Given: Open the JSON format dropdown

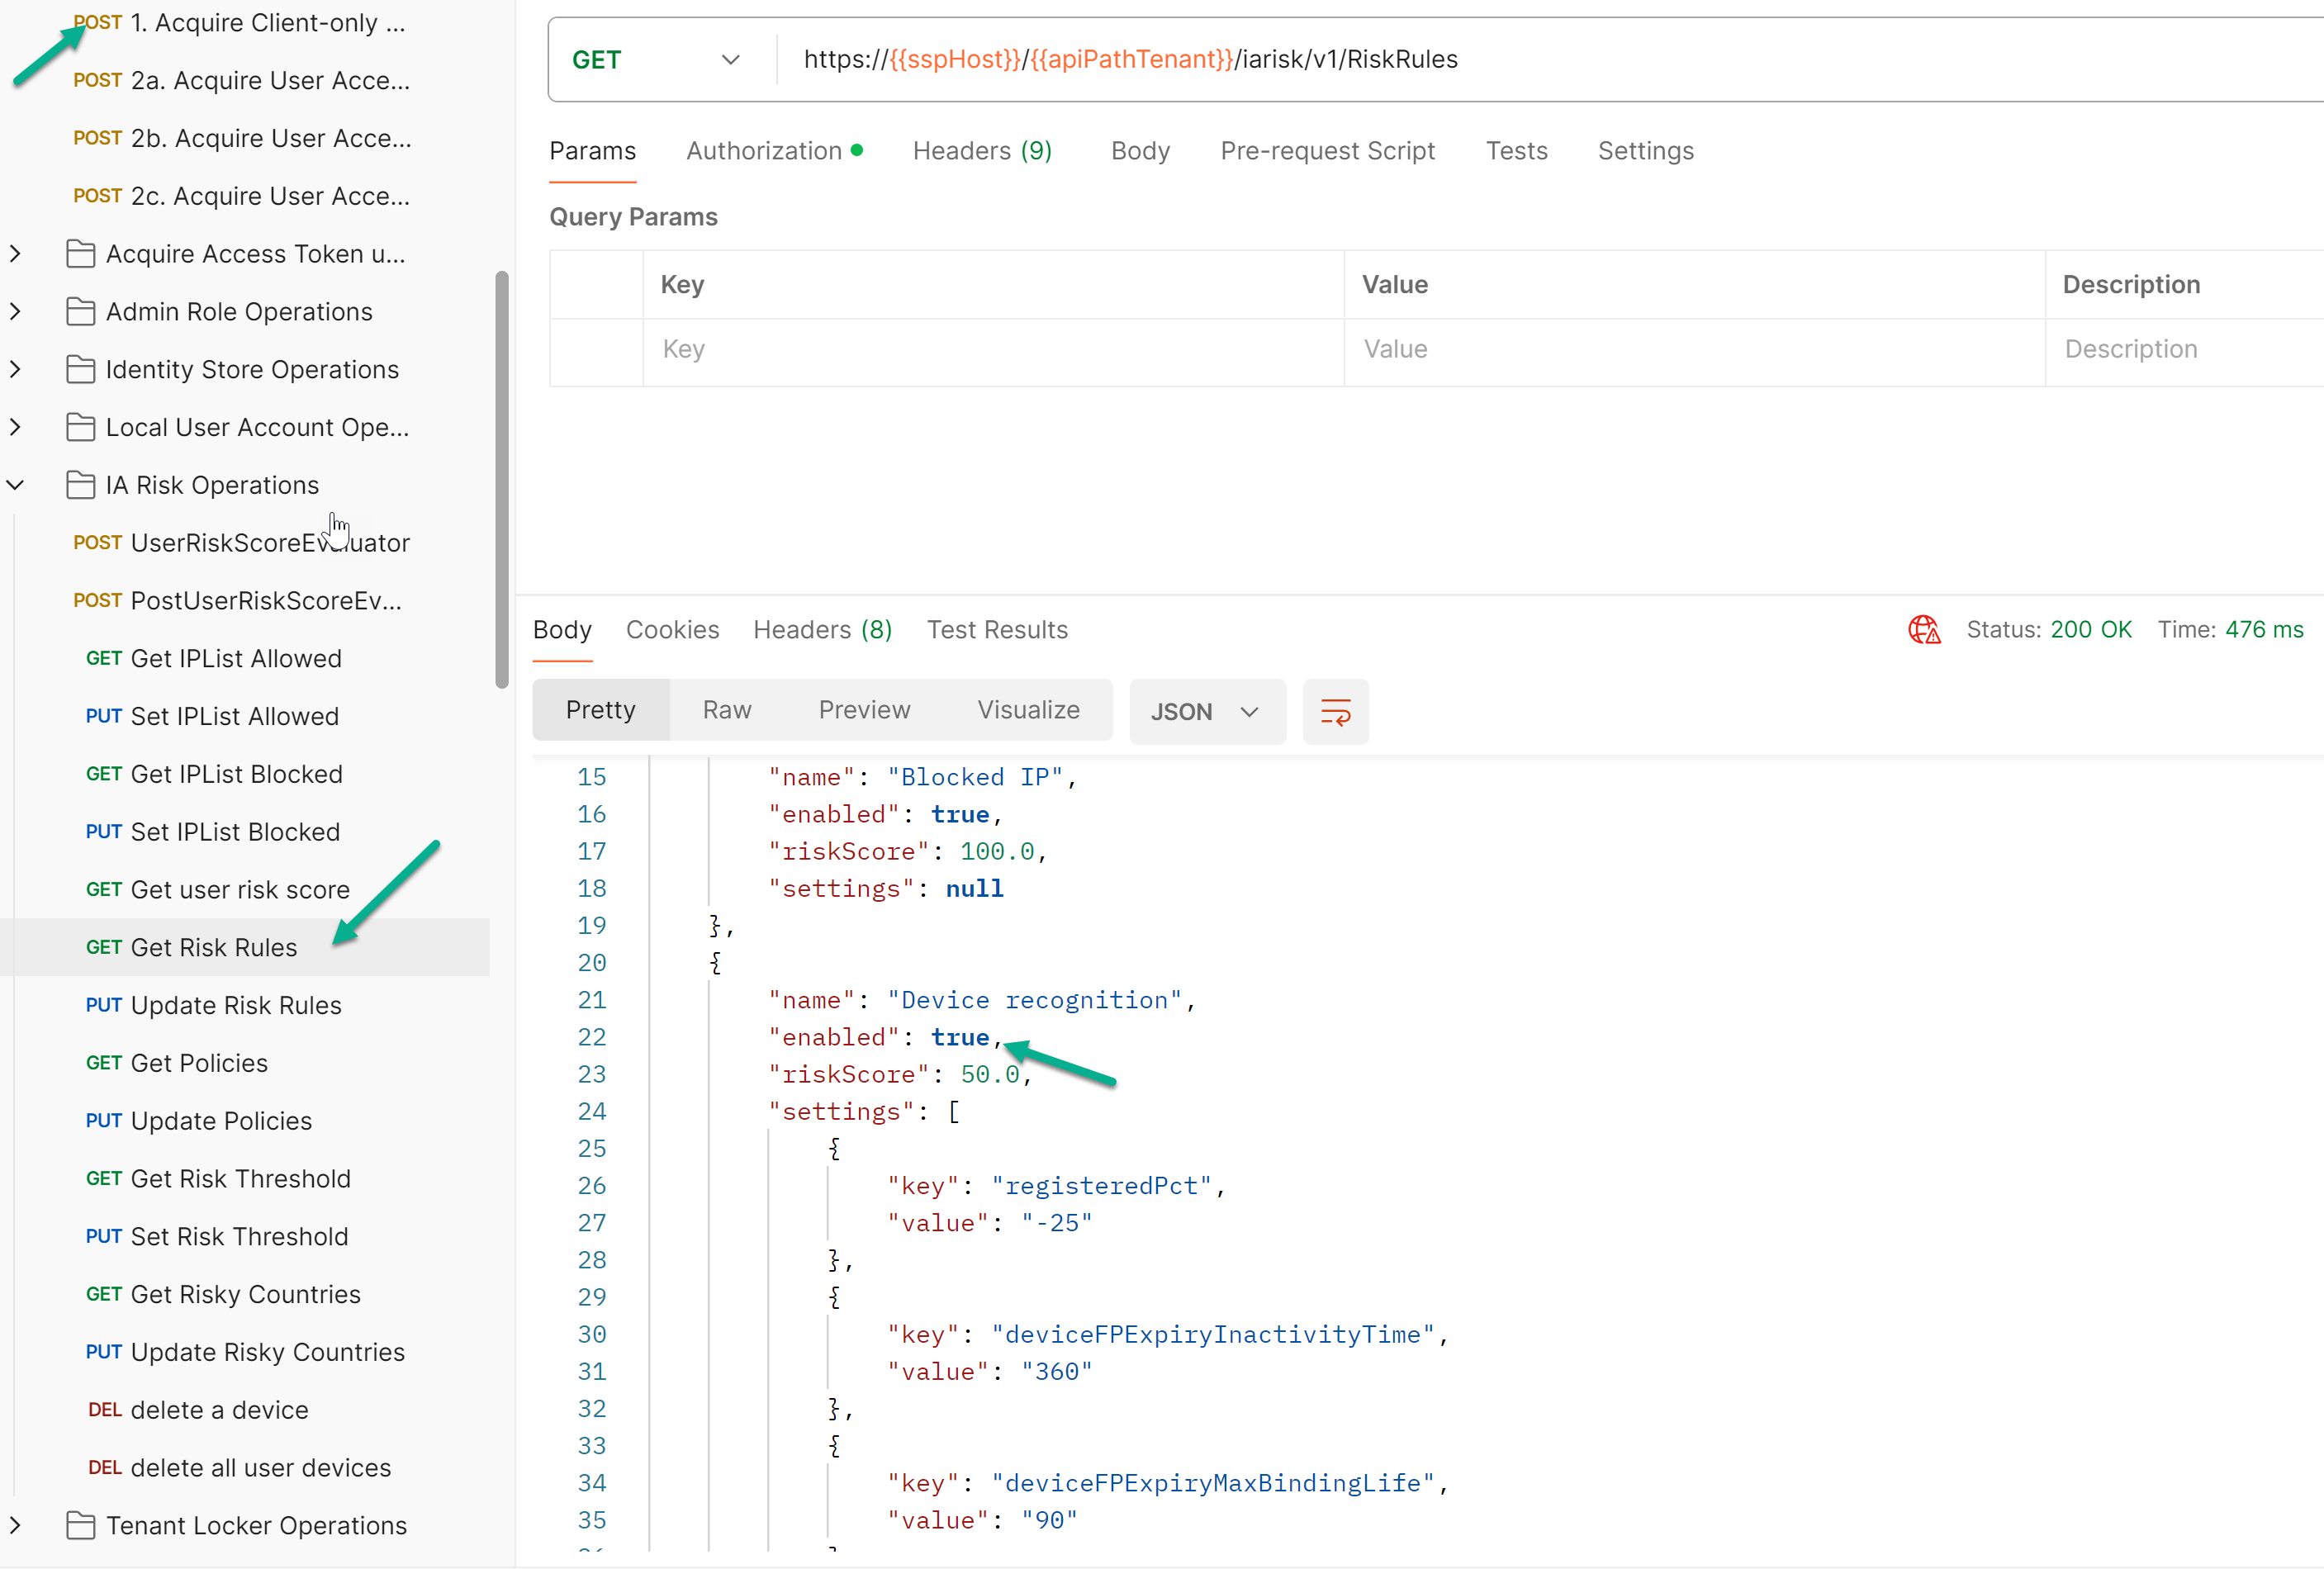Looking at the screenshot, I should click(1206, 712).
